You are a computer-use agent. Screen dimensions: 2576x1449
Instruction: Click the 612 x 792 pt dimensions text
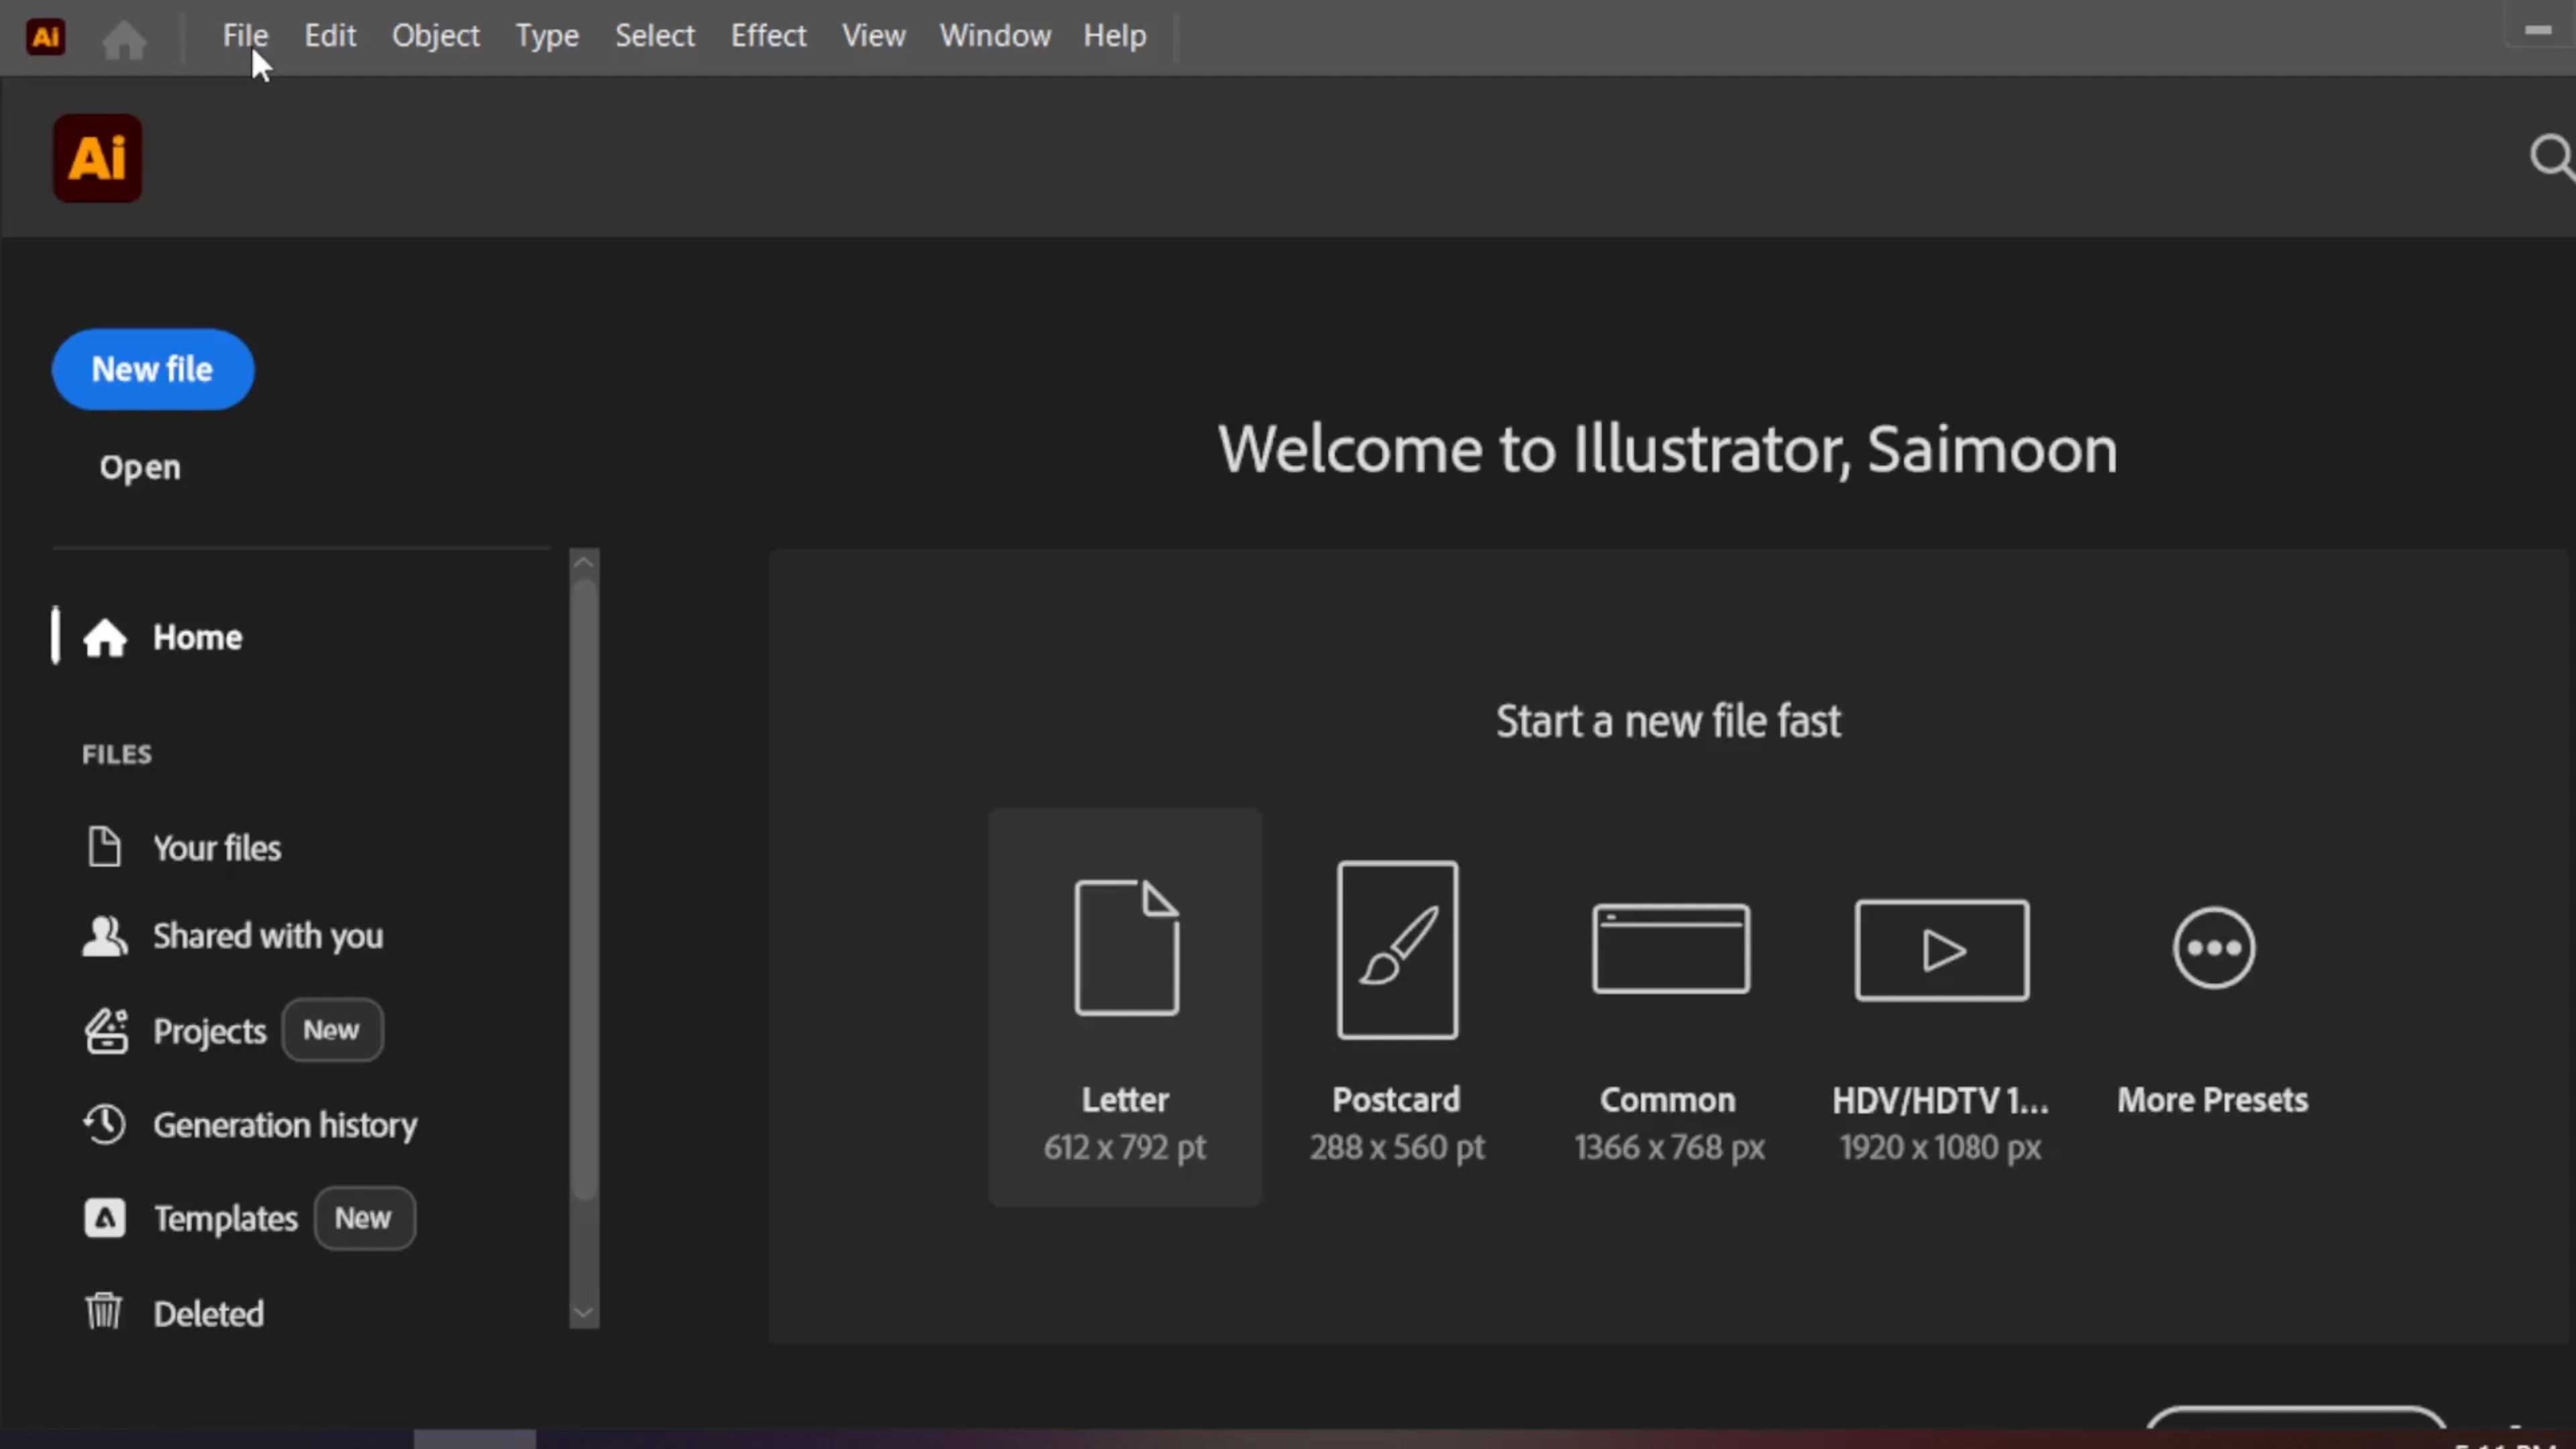tap(1125, 1147)
